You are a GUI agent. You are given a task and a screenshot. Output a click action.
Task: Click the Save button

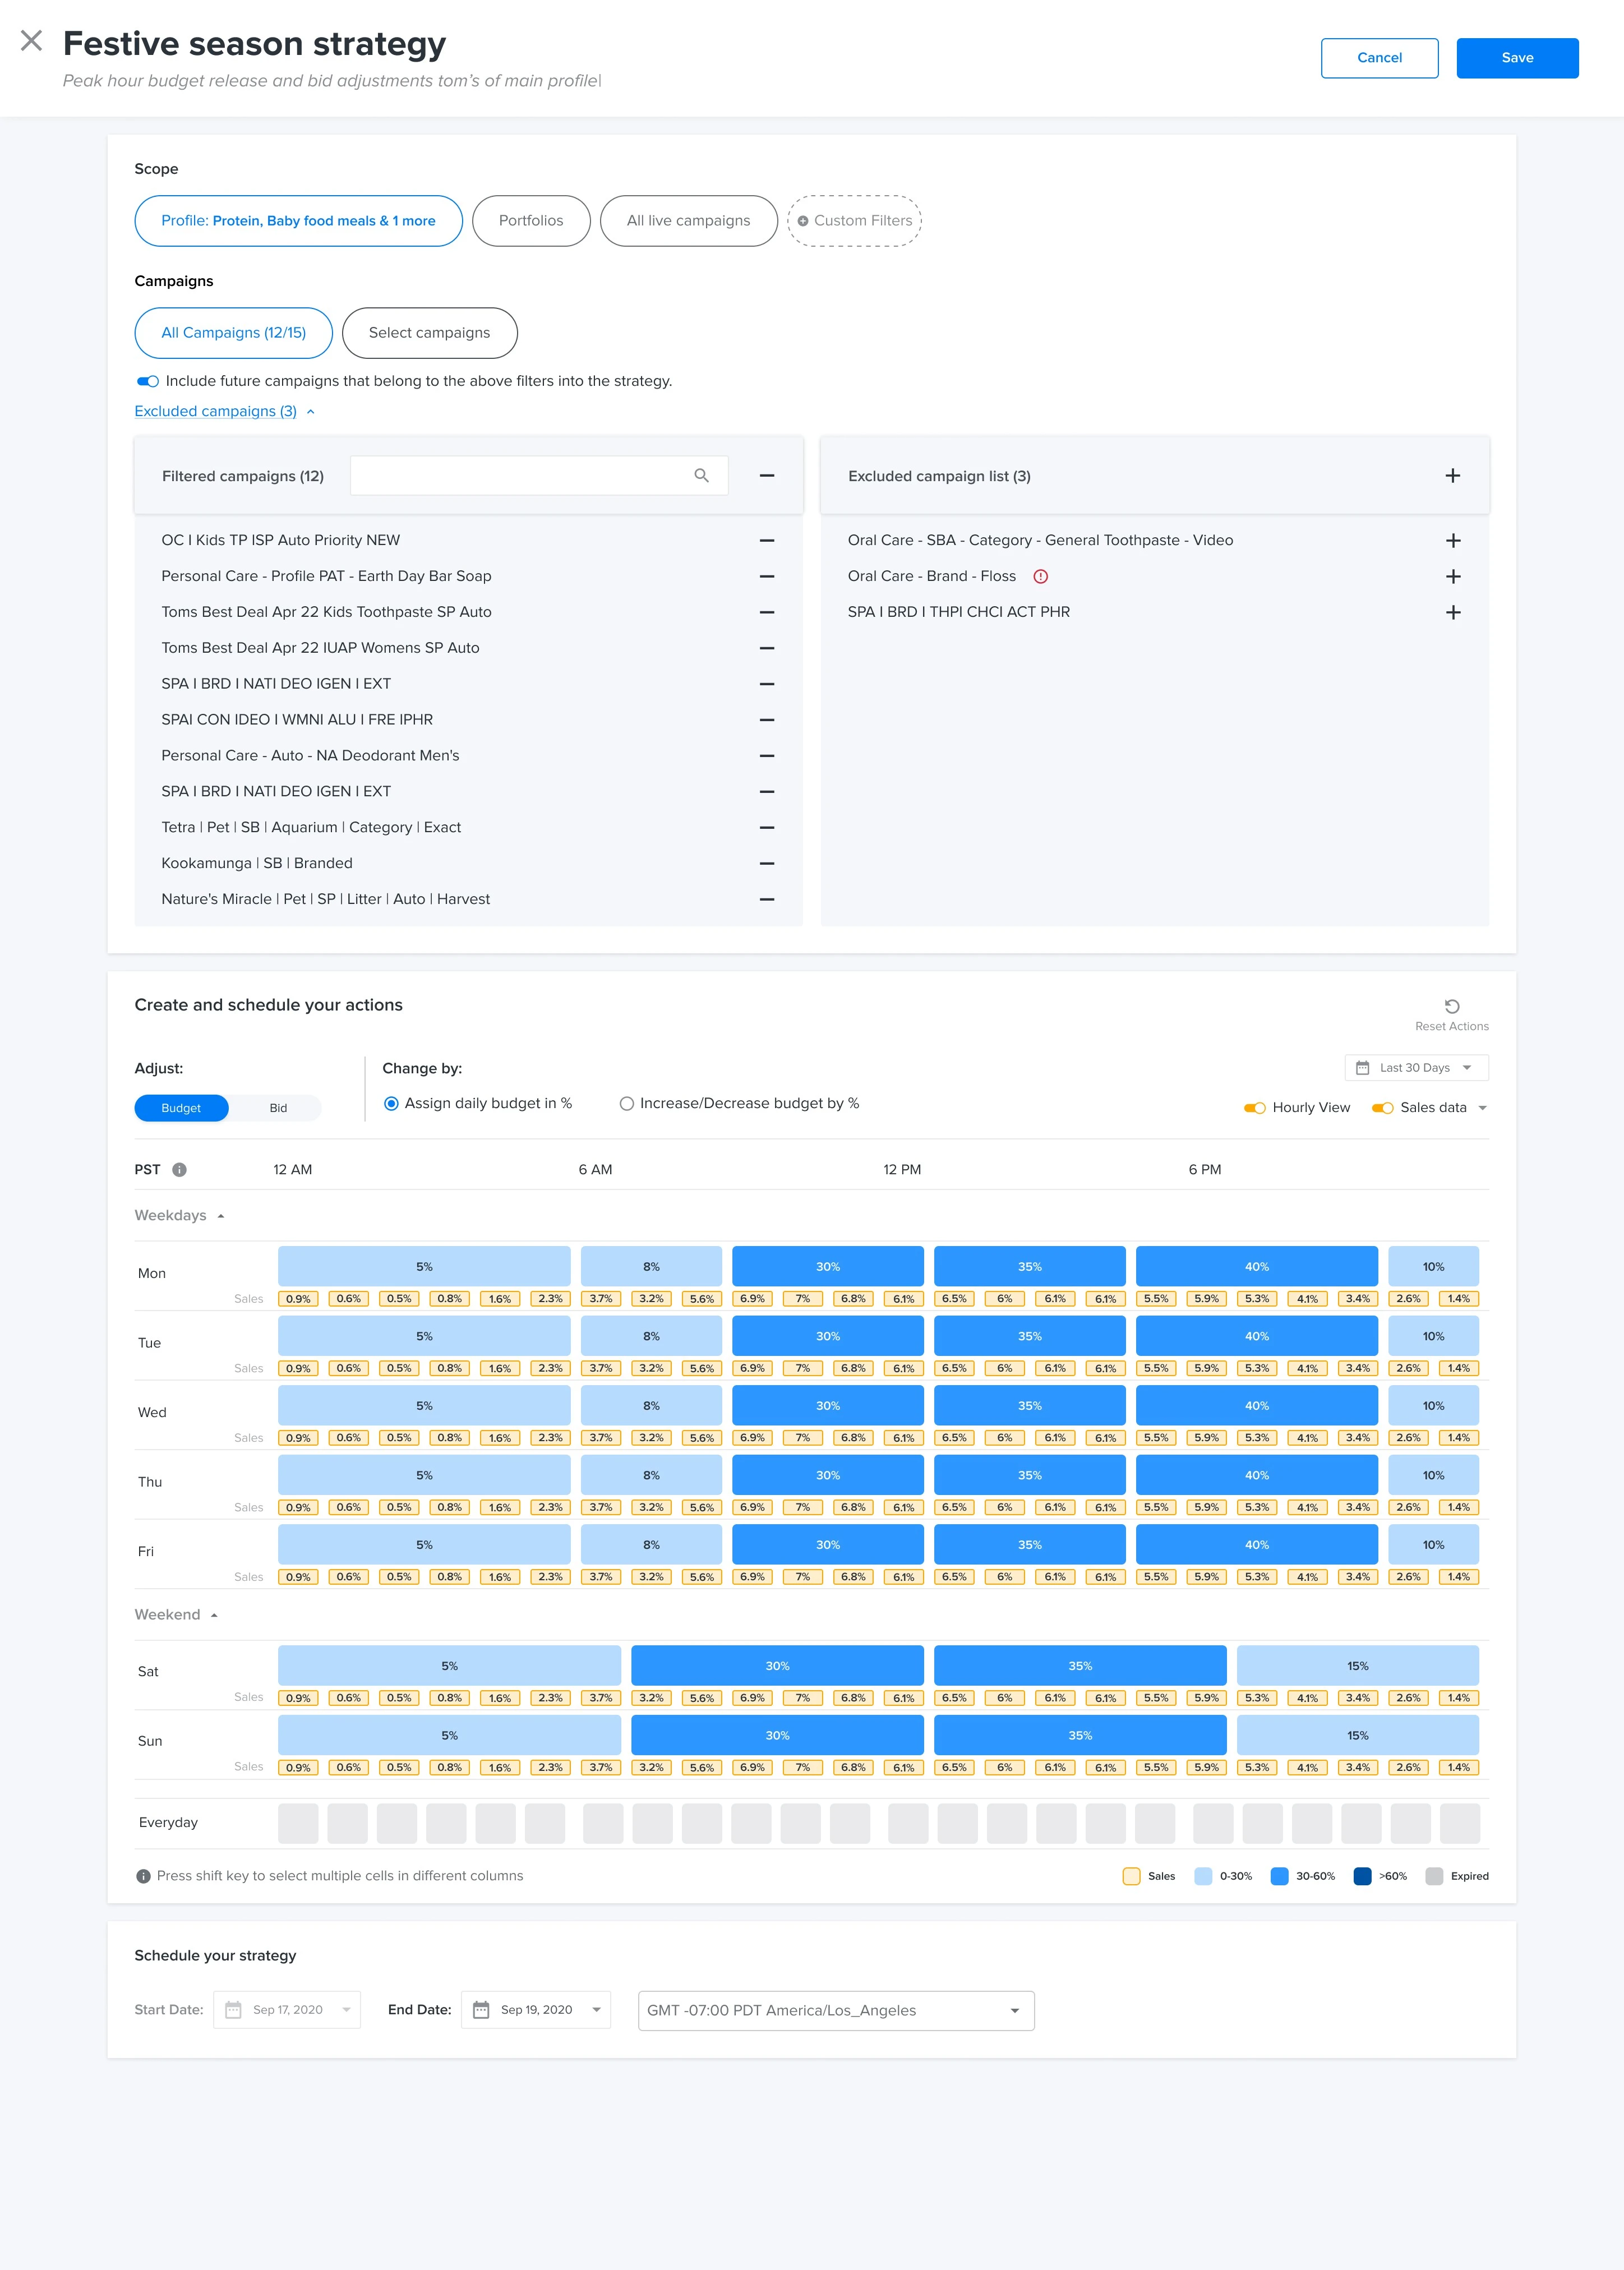tap(1517, 58)
